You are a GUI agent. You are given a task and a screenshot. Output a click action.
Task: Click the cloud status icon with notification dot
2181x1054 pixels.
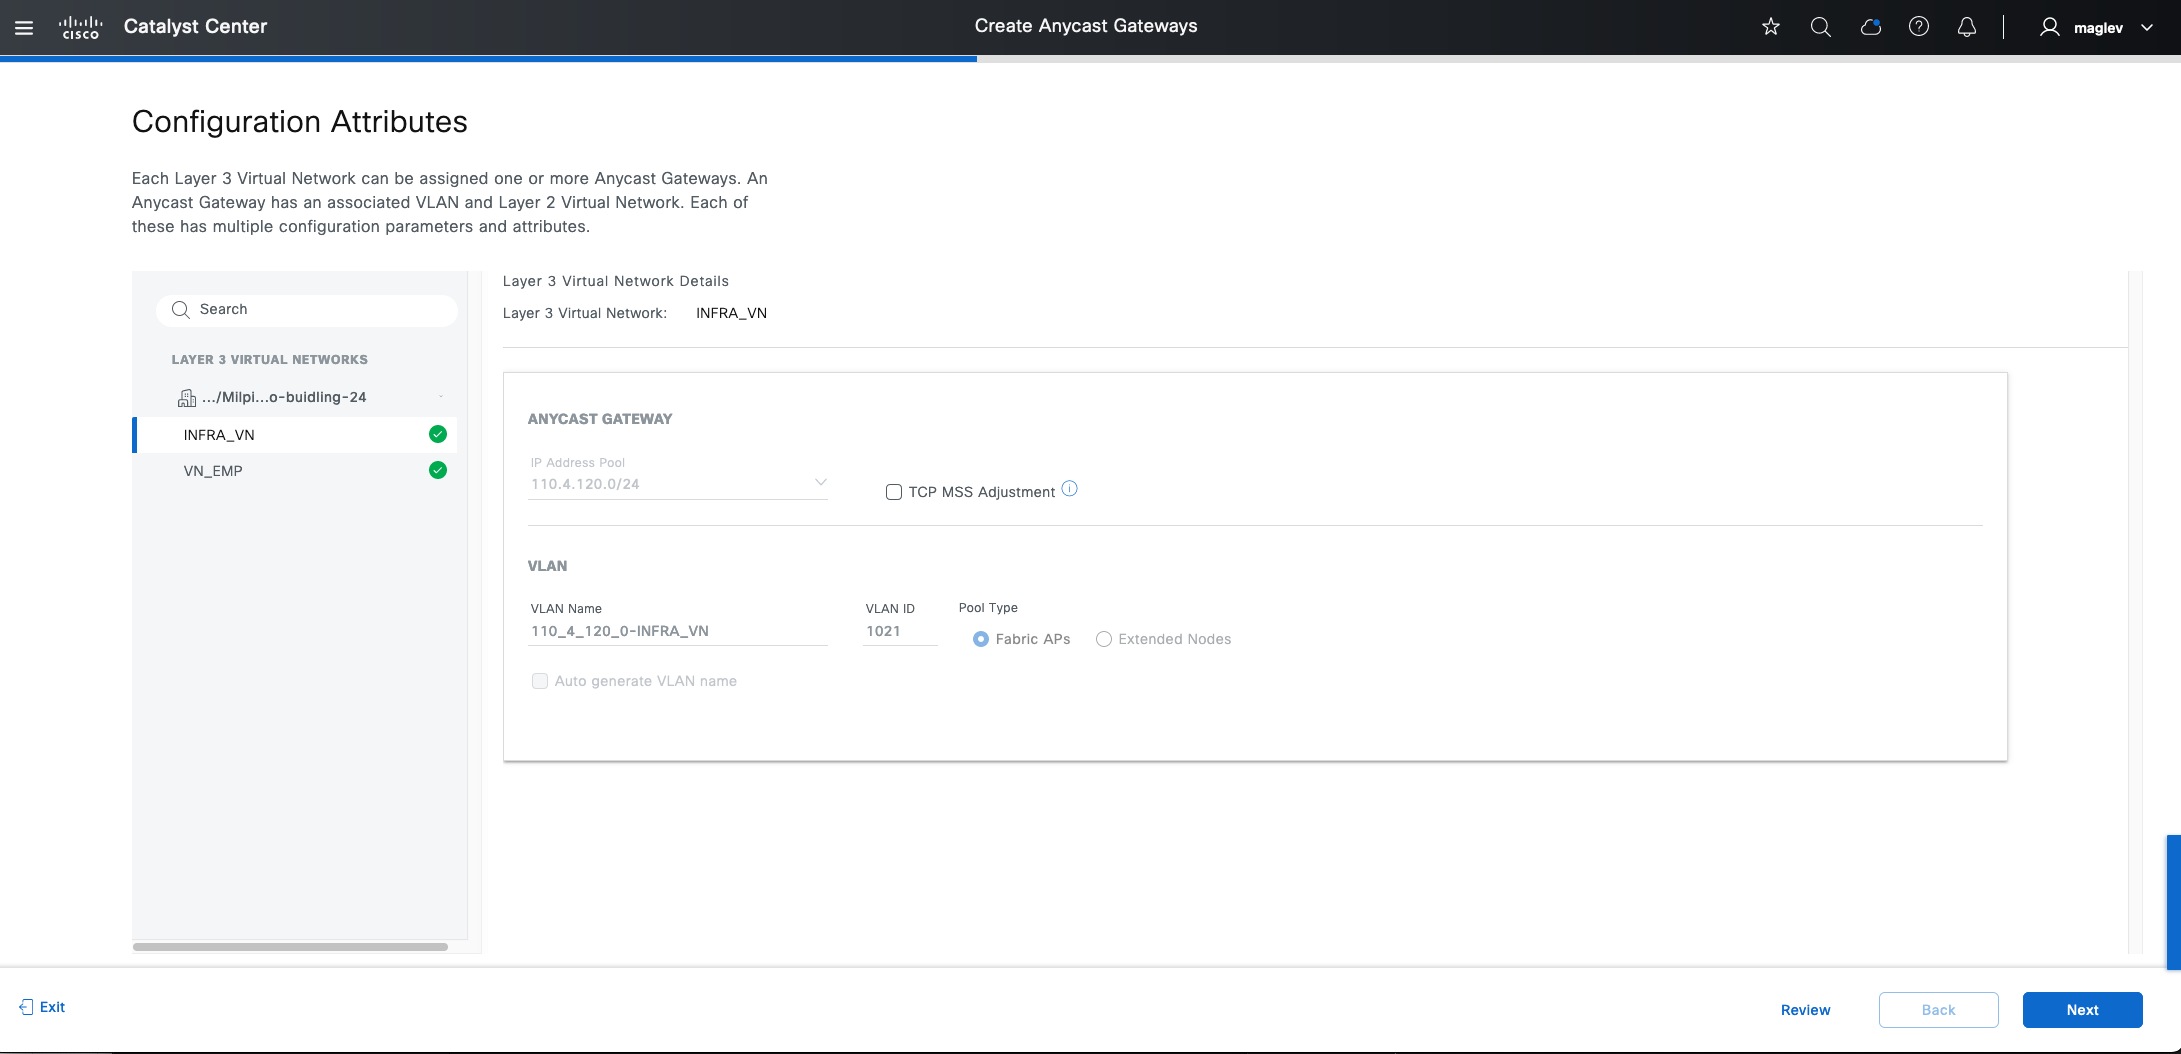[1869, 27]
